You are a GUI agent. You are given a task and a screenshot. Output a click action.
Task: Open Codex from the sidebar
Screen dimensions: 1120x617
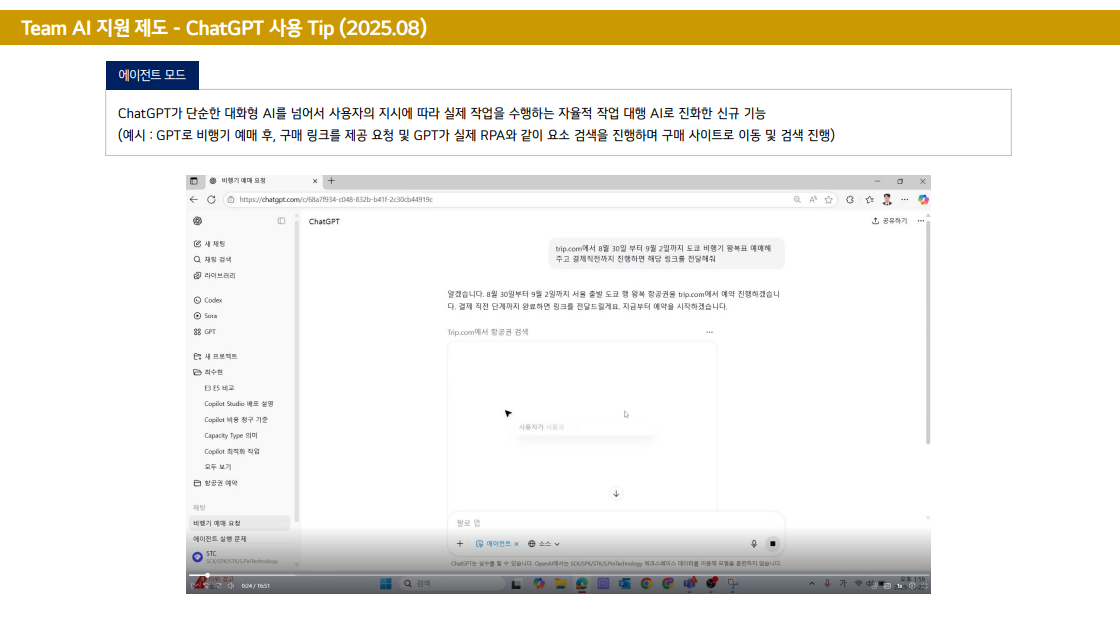coord(208,301)
